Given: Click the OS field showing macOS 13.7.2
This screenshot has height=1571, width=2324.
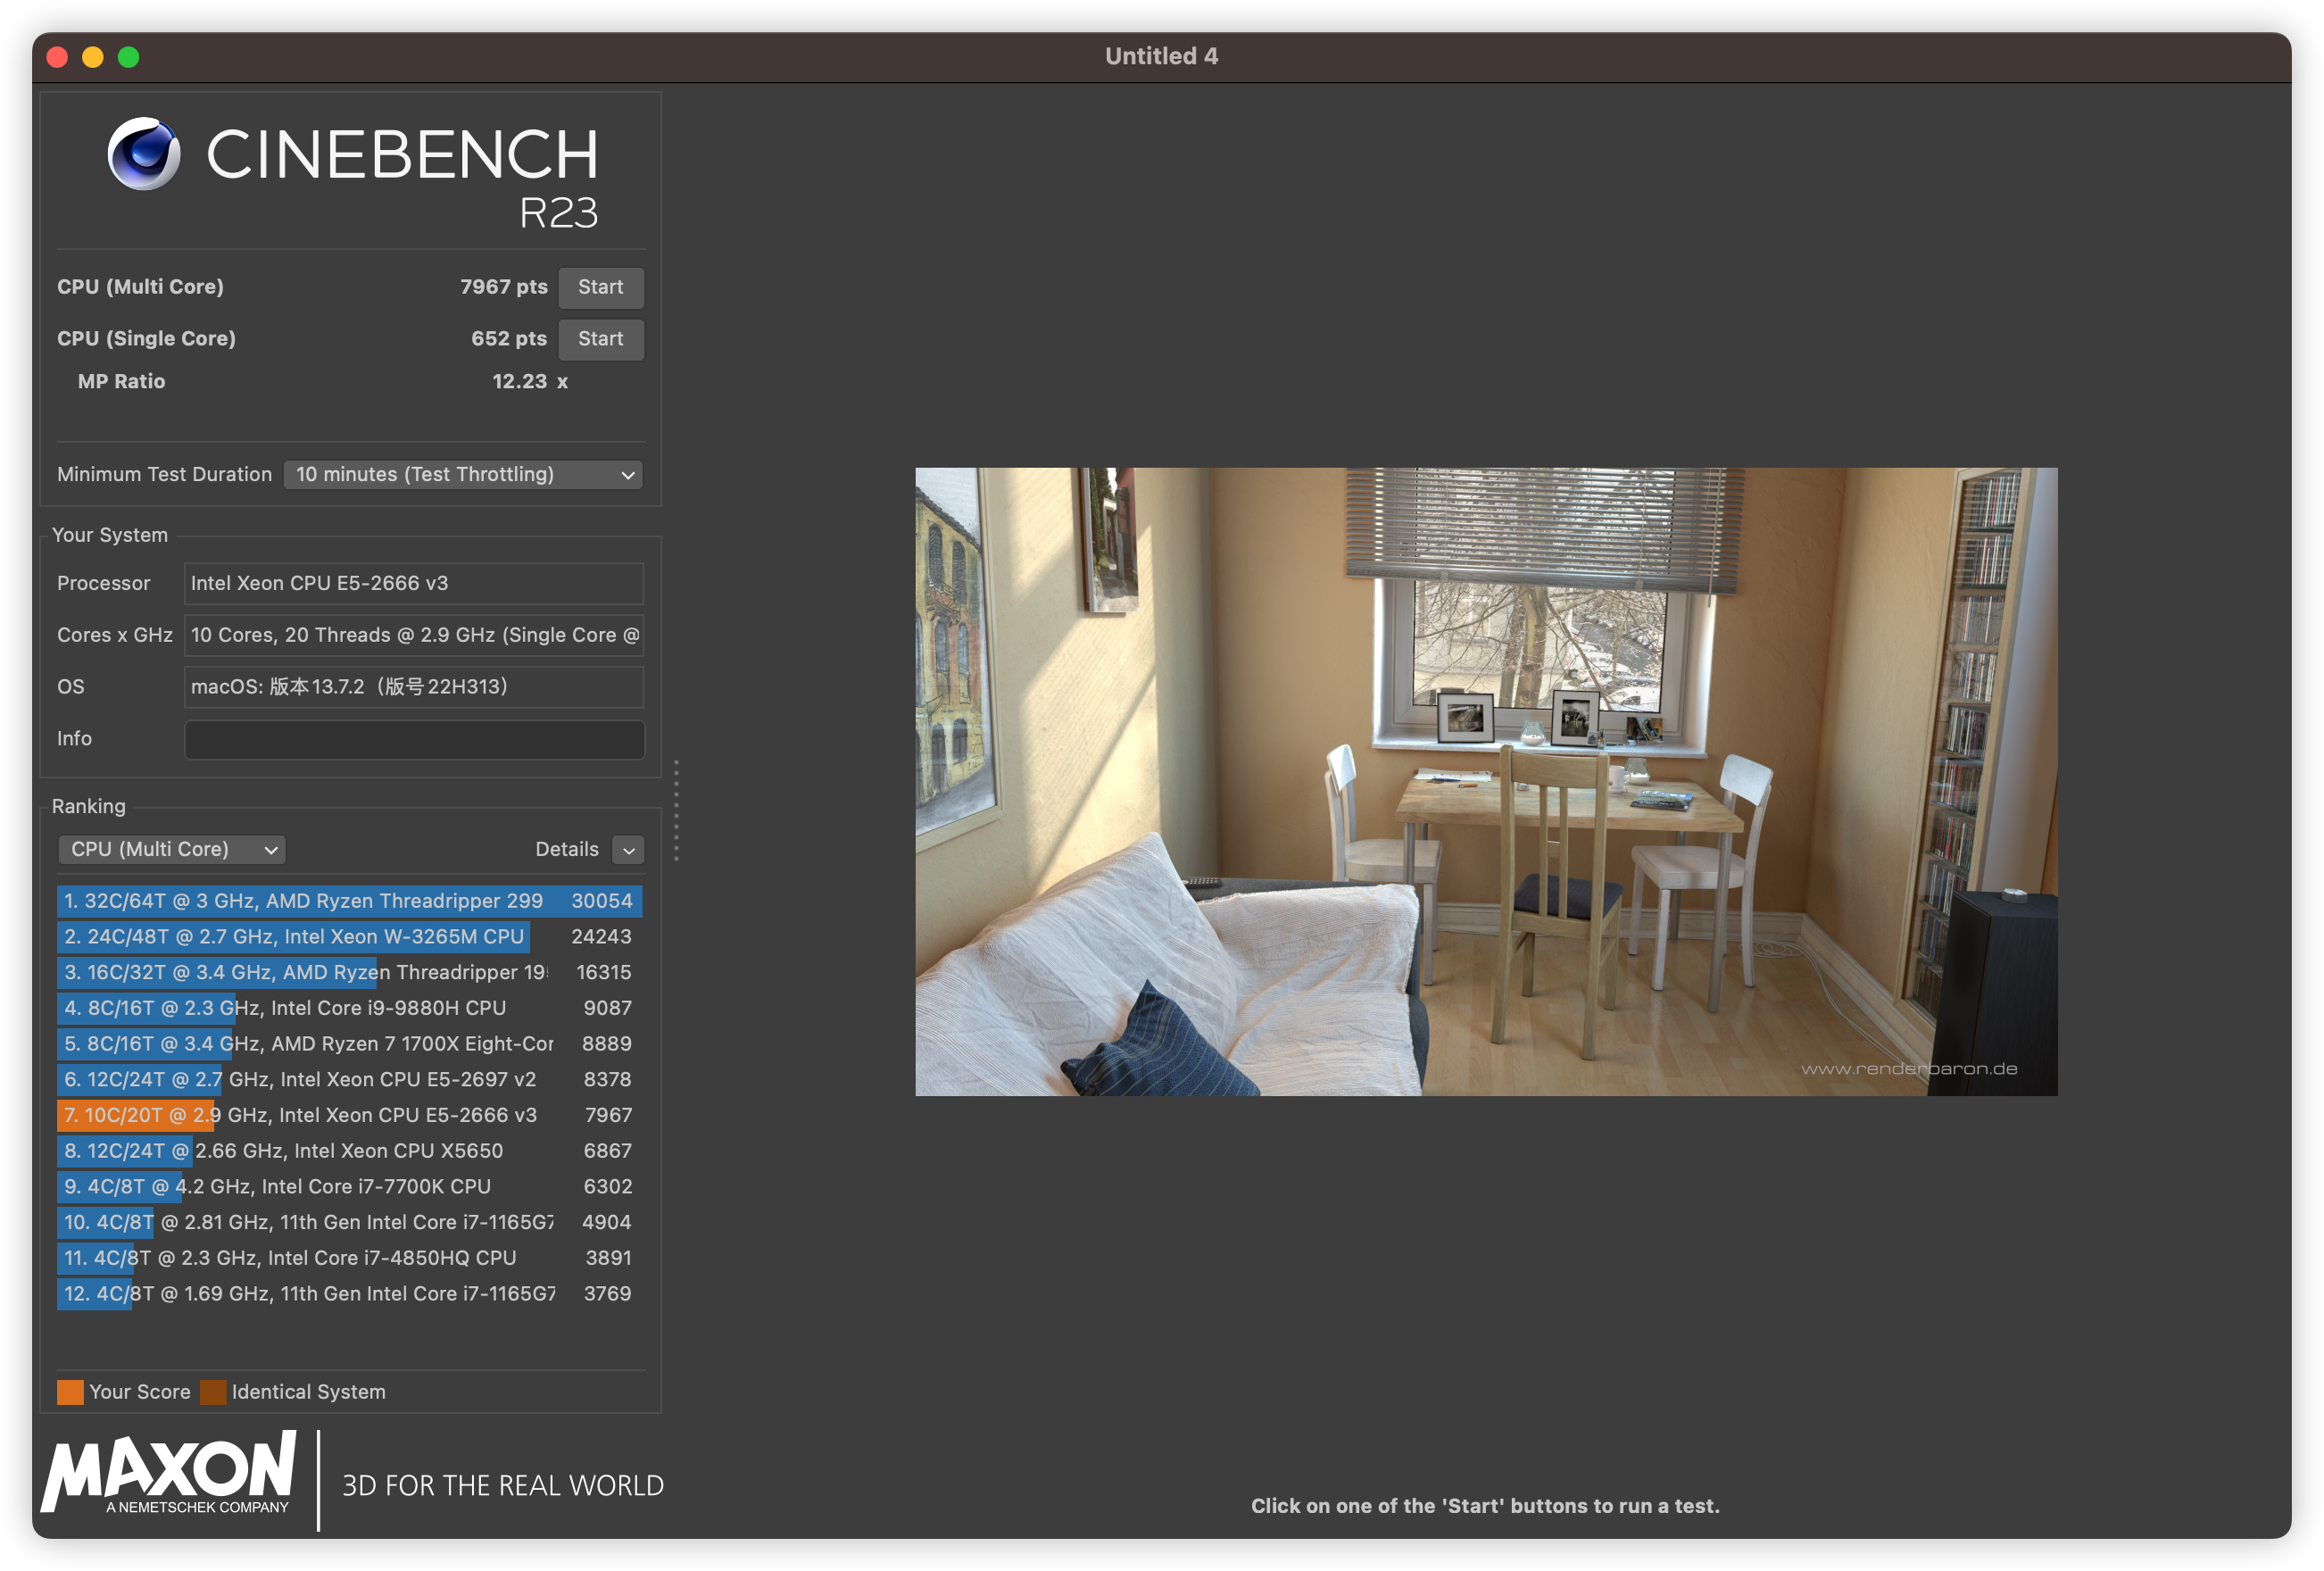Looking at the screenshot, I should coord(413,687).
